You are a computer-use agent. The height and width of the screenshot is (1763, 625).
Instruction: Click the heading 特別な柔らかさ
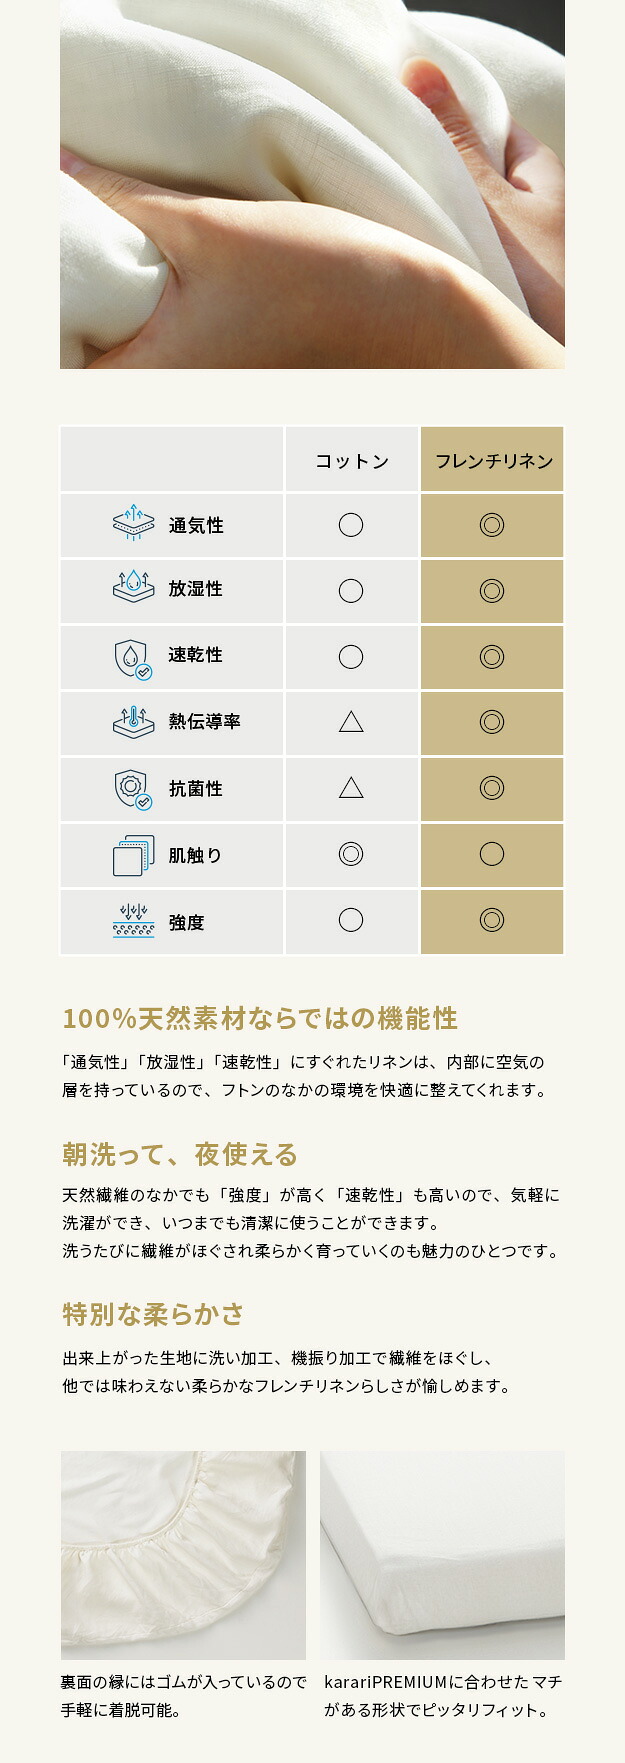pos(153,1314)
